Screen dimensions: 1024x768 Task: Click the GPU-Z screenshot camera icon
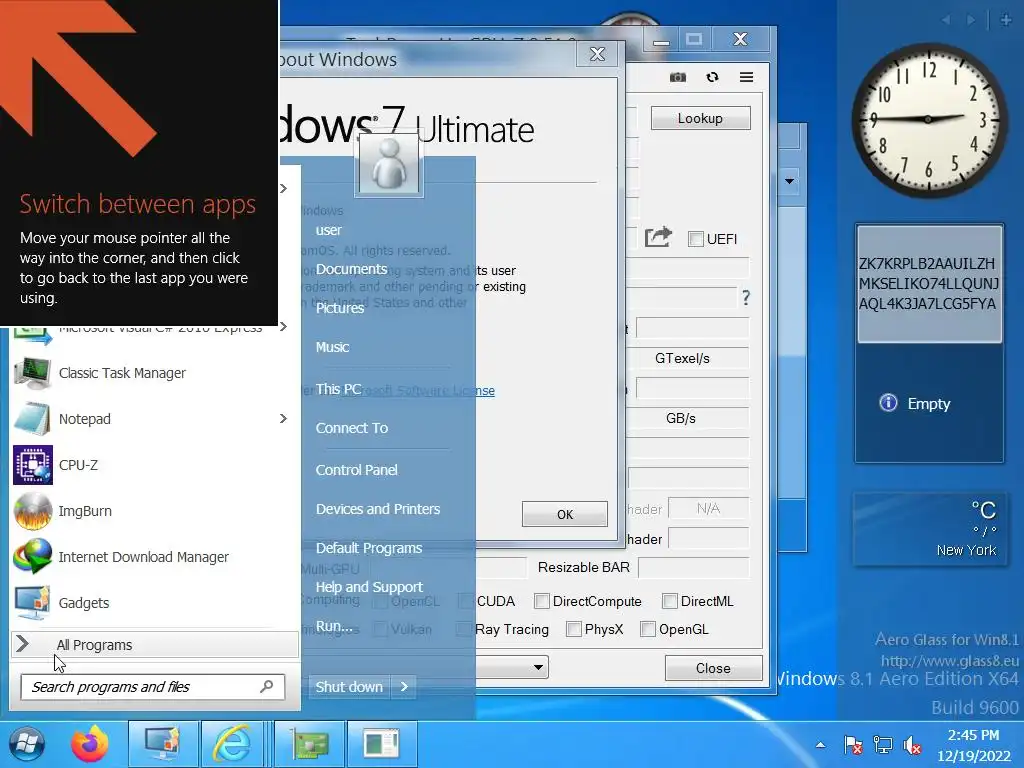pyautogui.click(x=678, y=77)
